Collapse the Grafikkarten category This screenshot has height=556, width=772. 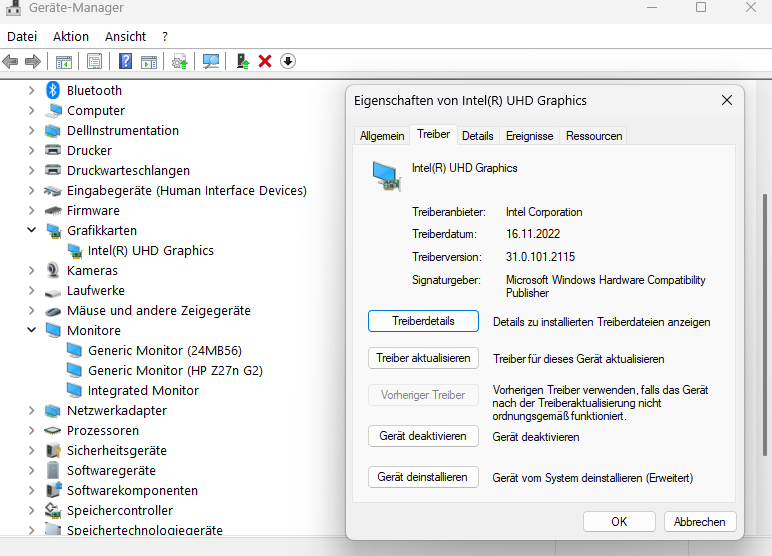(x=32, y=230)
